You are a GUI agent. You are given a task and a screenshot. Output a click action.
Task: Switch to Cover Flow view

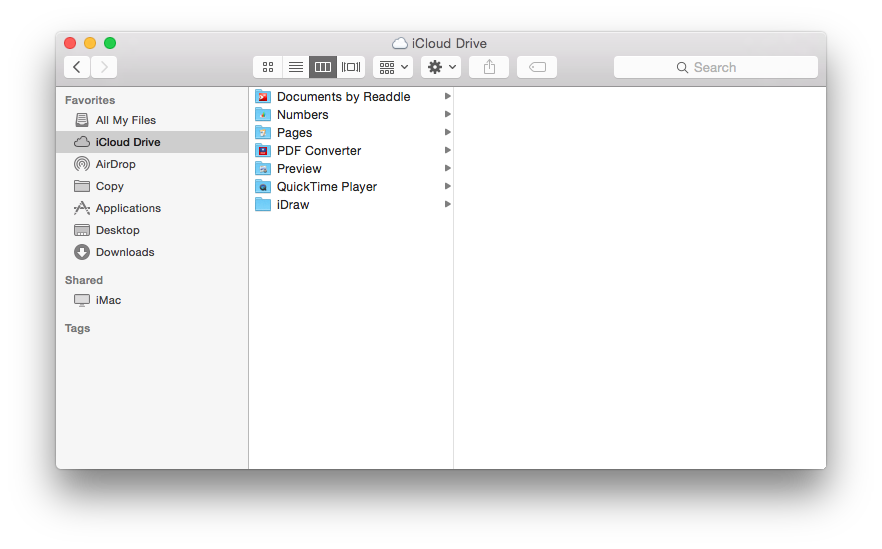pyautogui.click(x=351, y=67)
